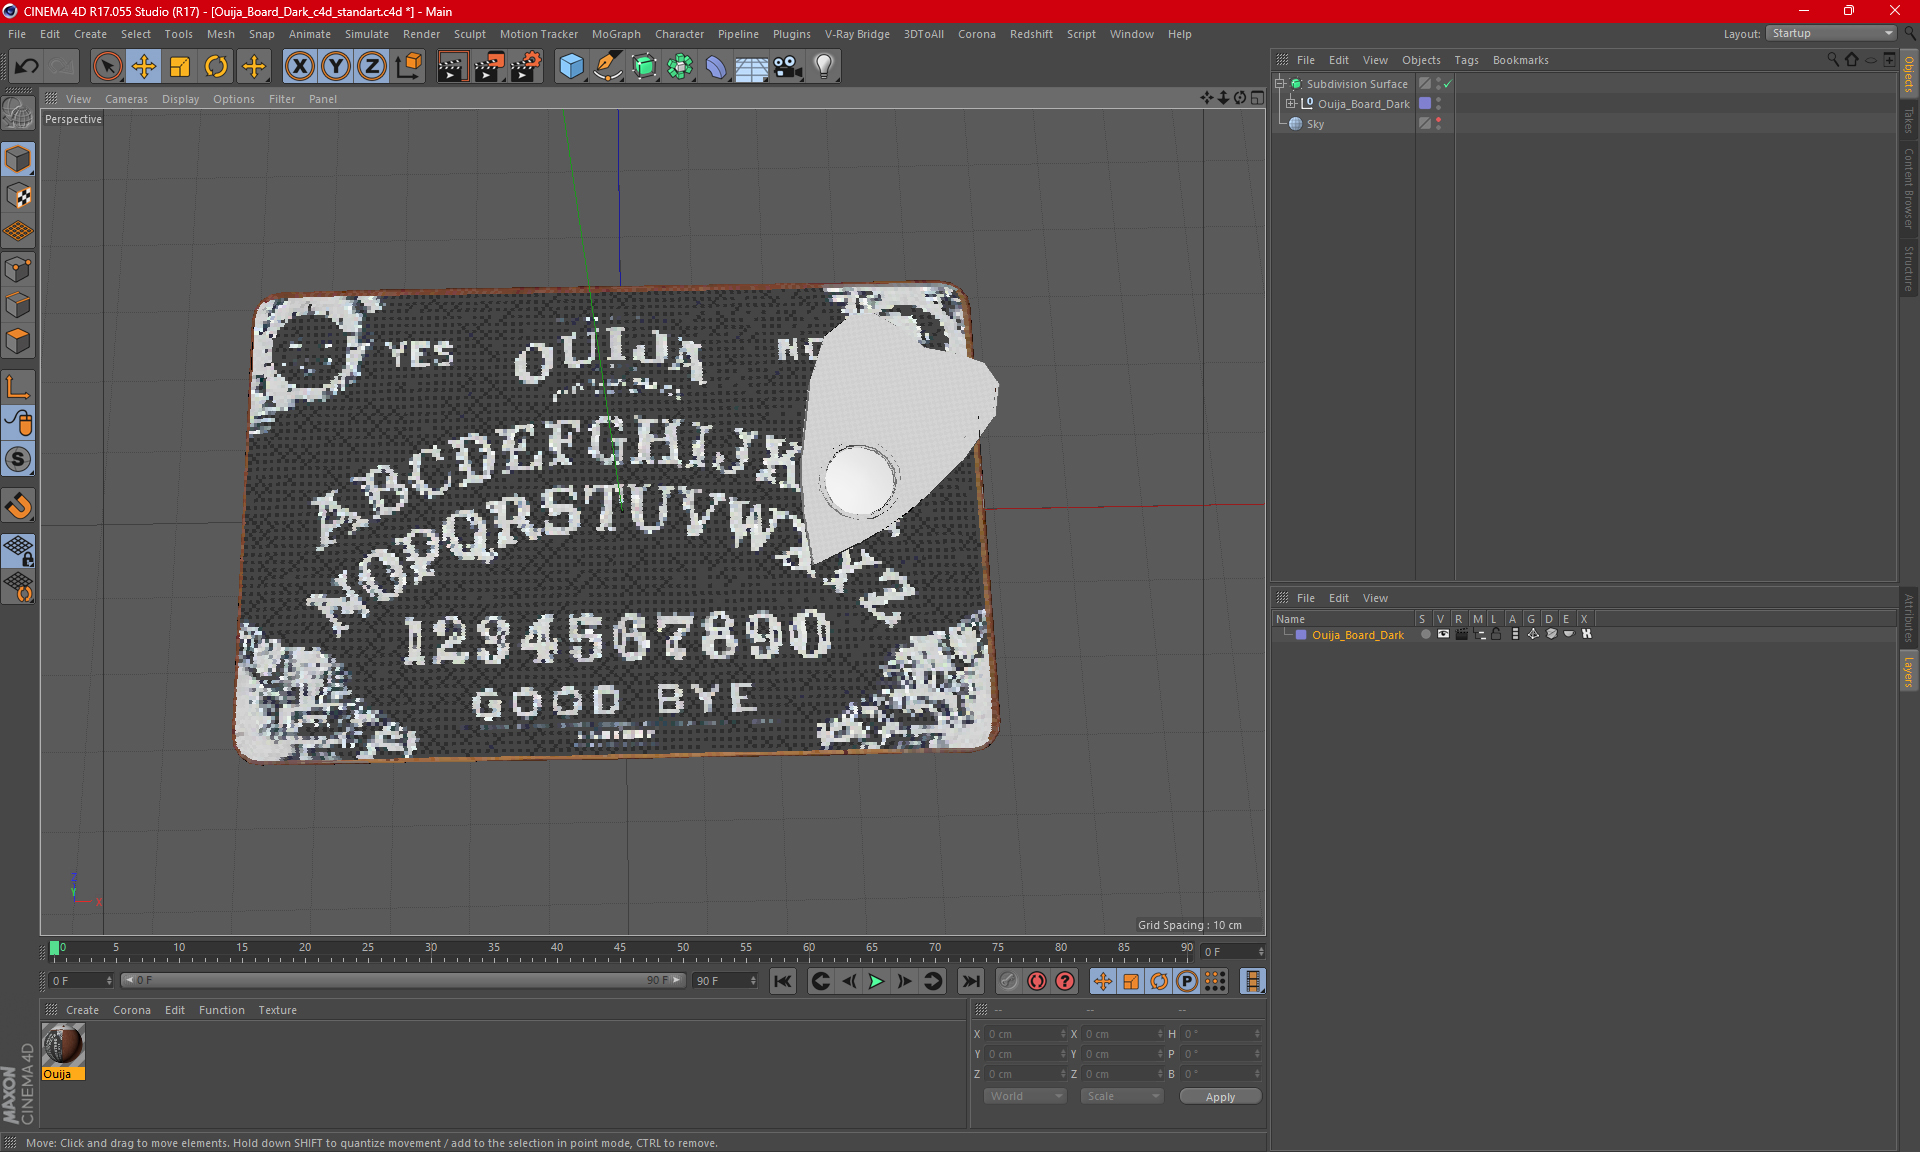Click the 90 F end frame field
The width and height of the screenshot is (1920, 1152).
[x=726, y=980]
